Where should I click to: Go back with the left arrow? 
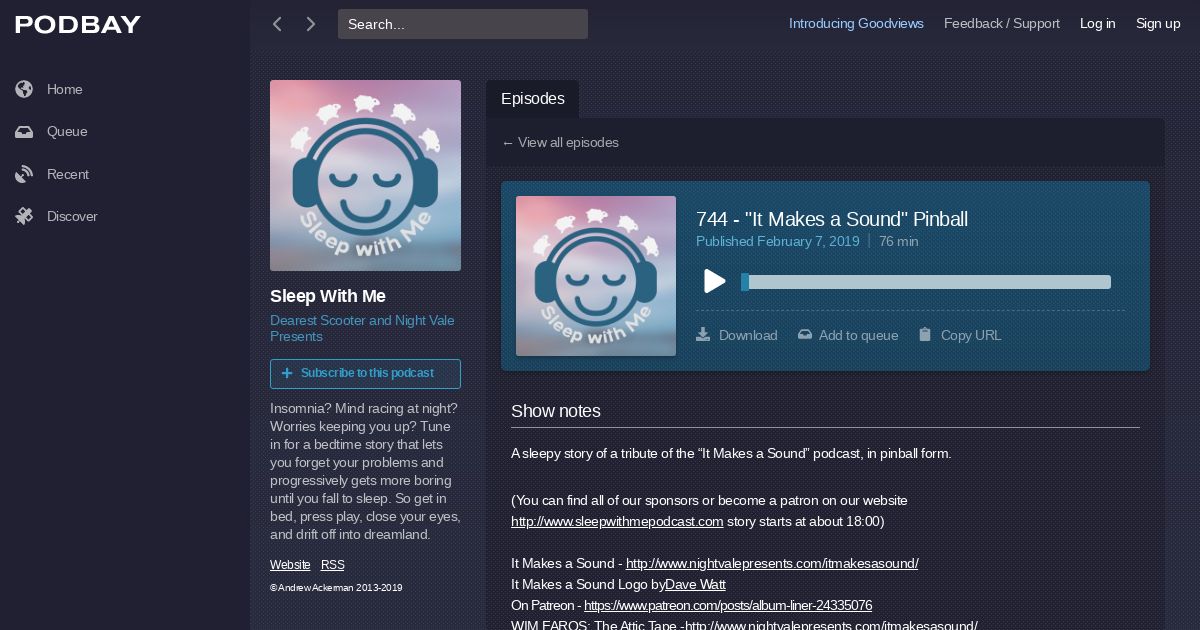click(277, 24)
